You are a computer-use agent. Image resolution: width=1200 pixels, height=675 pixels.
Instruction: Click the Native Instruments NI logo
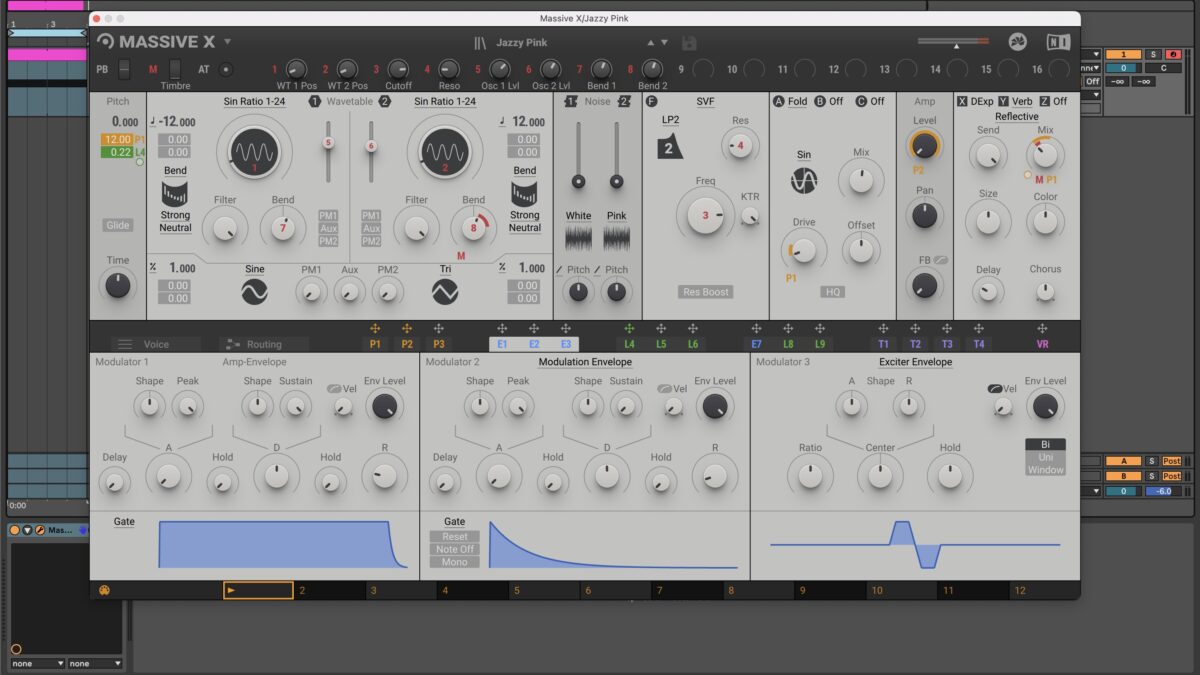(x=1058, y=42)
